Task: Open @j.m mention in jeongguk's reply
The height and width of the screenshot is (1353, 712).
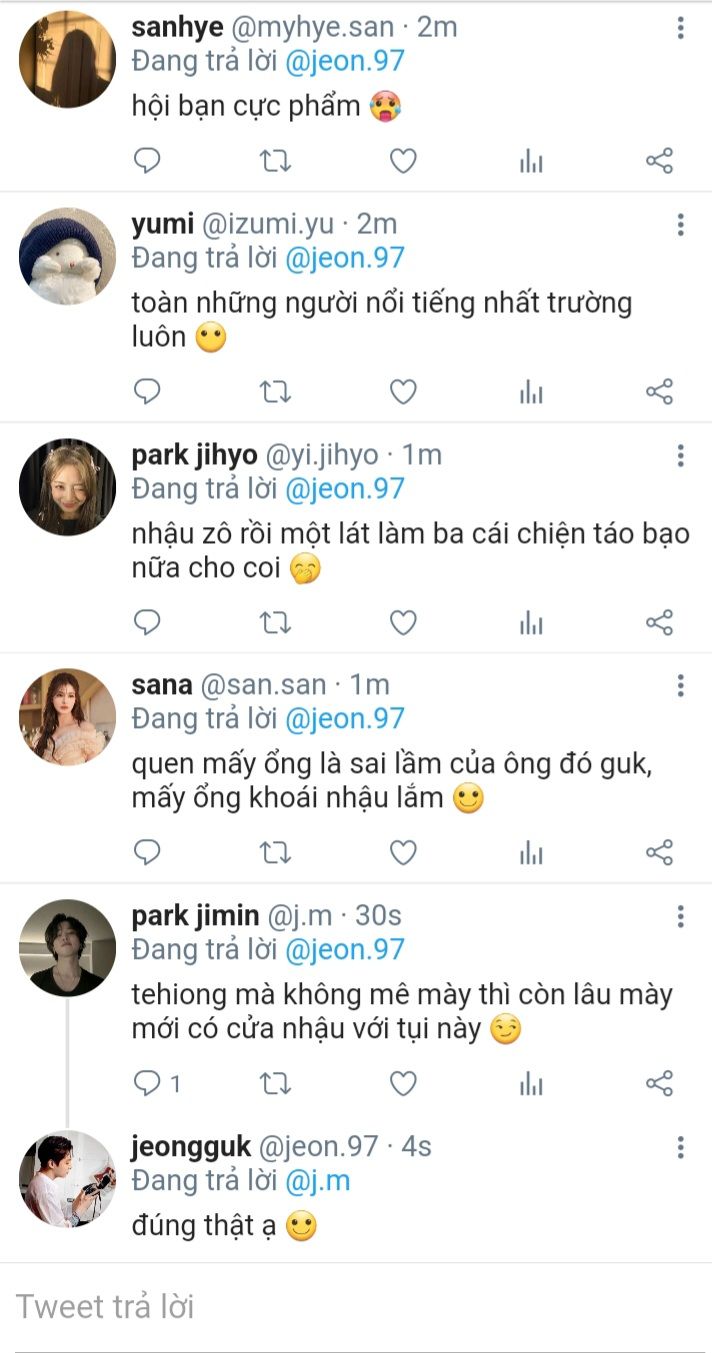Action: coord(317,1181)
